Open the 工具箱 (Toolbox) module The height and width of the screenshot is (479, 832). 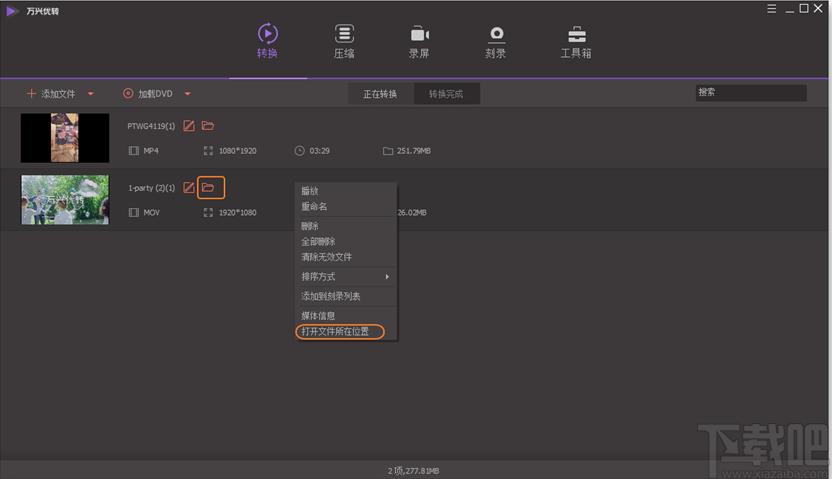(x=576, y=41)
